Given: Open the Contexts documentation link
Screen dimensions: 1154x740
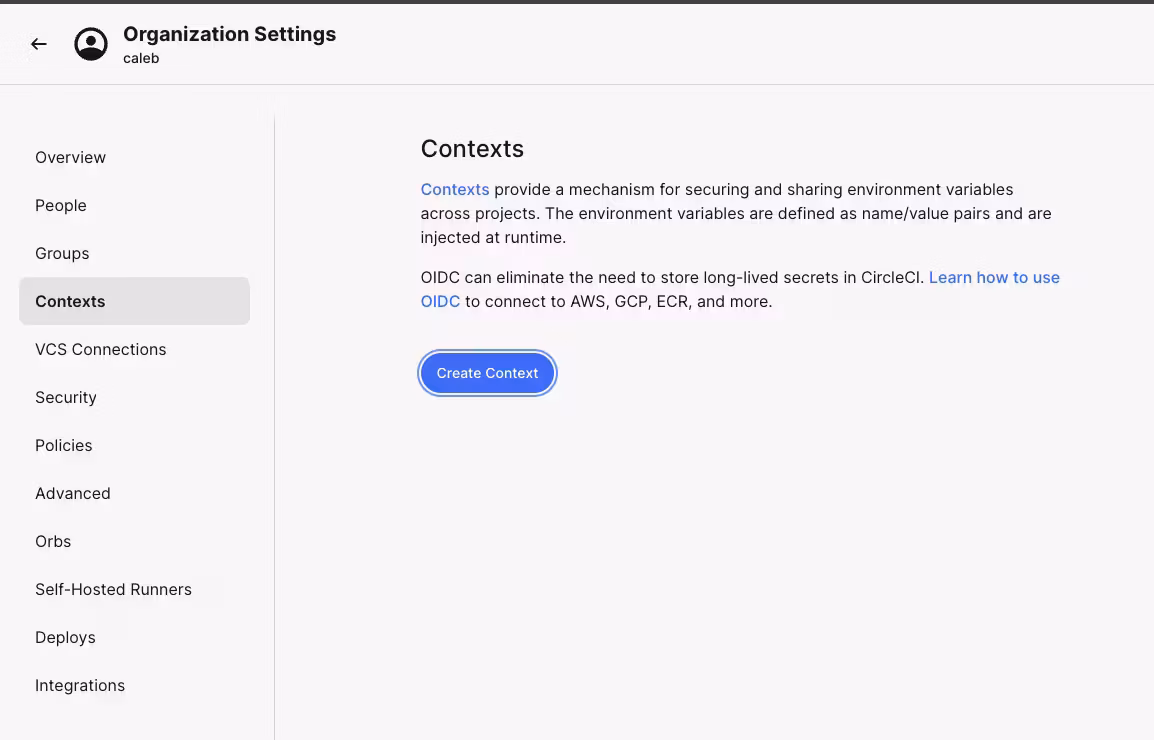Looking at the screenshot, I should [x=455, y=189].
